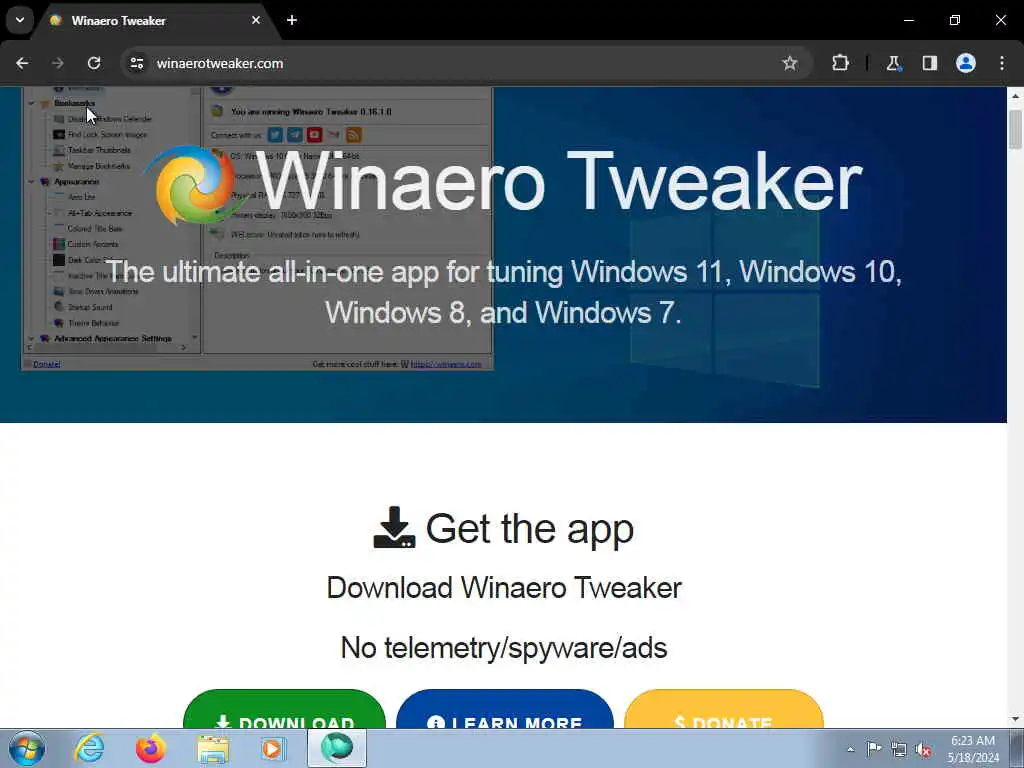Click the 'Get the app' heading

point(530,528)
